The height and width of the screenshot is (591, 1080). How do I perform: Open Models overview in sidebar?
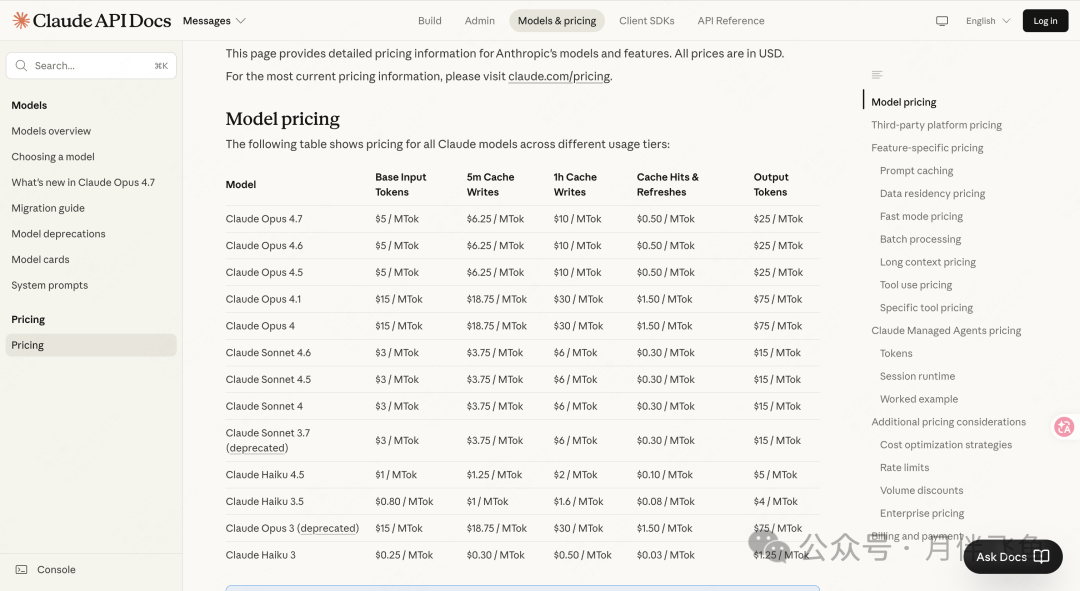51,131
